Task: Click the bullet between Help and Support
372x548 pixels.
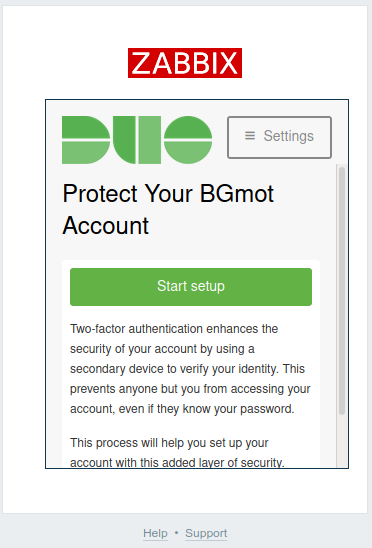Action: point(176,533)
